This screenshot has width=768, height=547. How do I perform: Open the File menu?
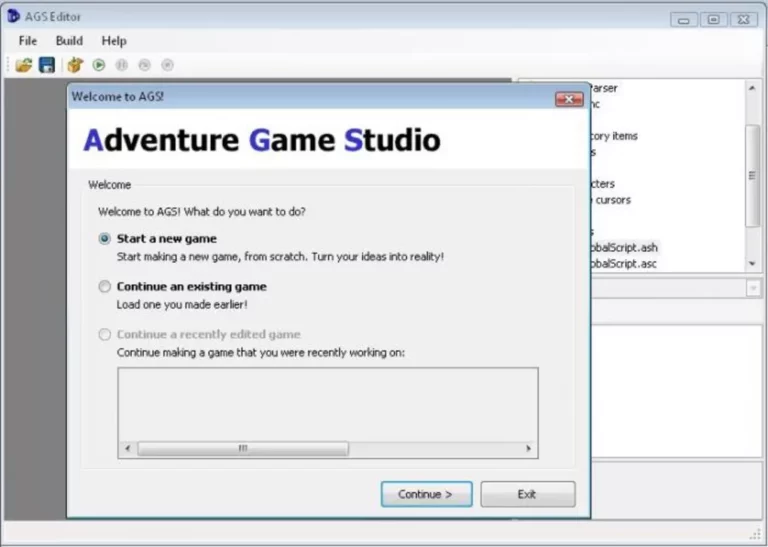pos(27,41)
